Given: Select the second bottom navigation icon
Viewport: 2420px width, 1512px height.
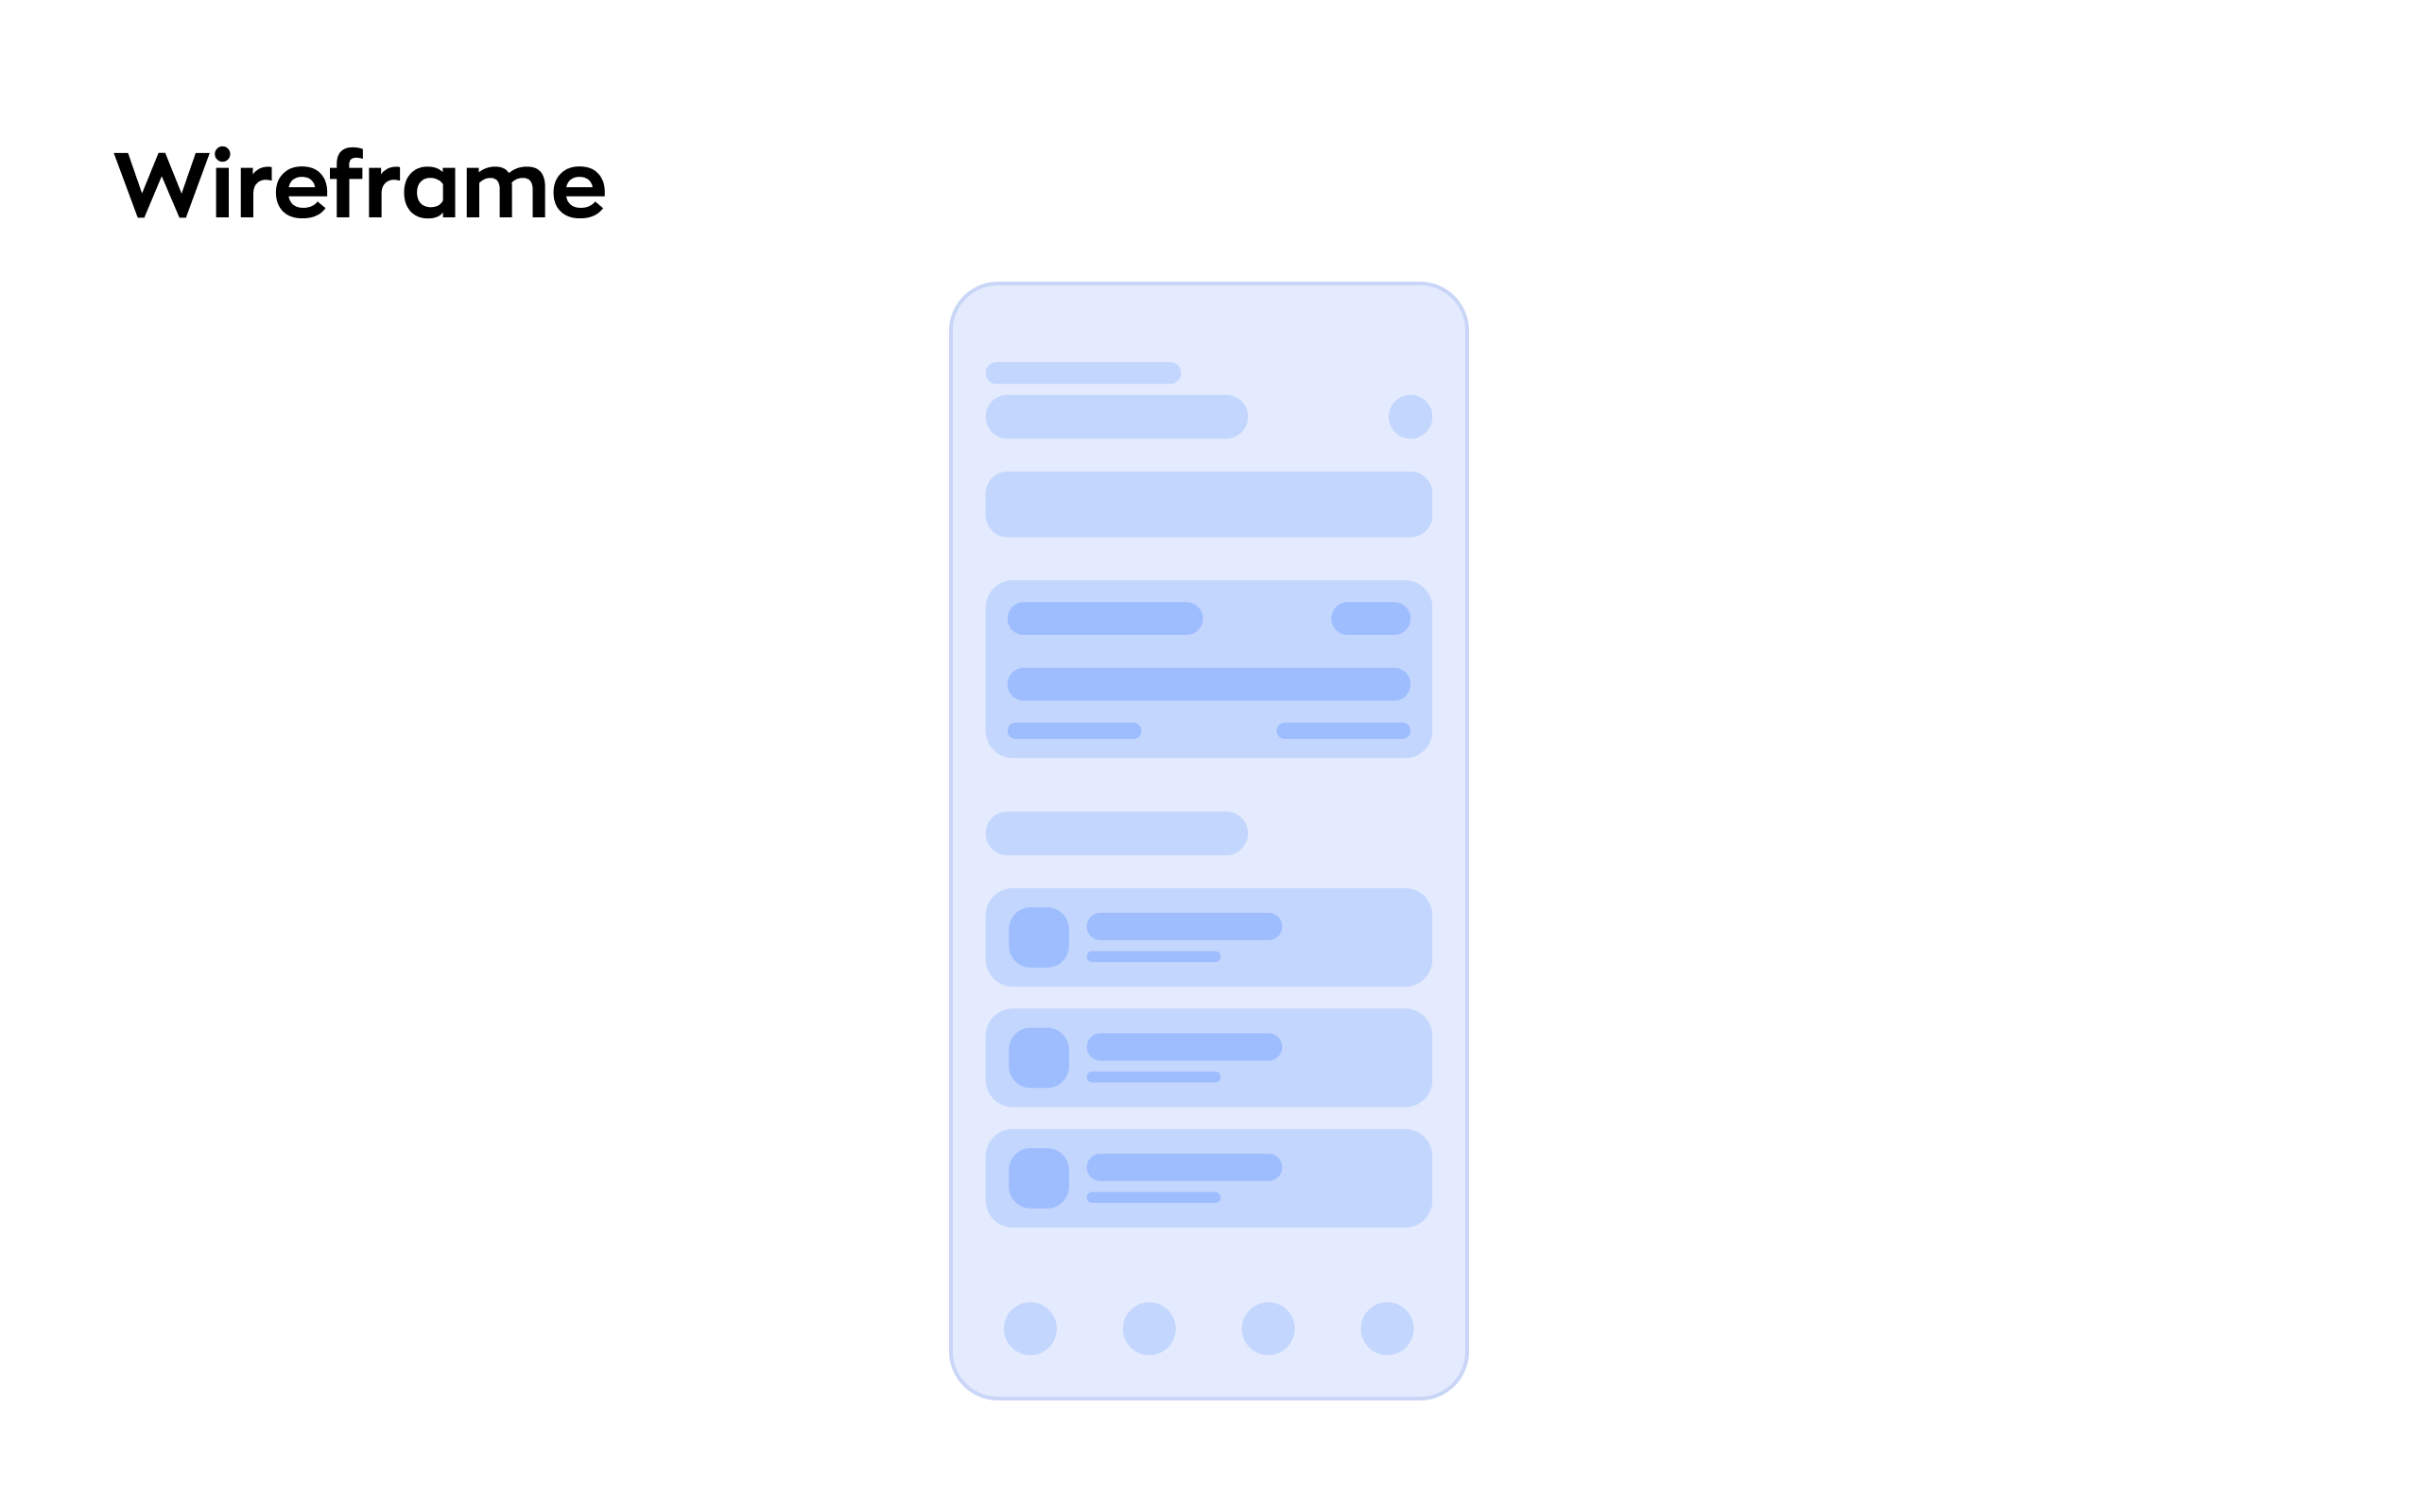Looking at the screenshot, I should 1149,1320.
